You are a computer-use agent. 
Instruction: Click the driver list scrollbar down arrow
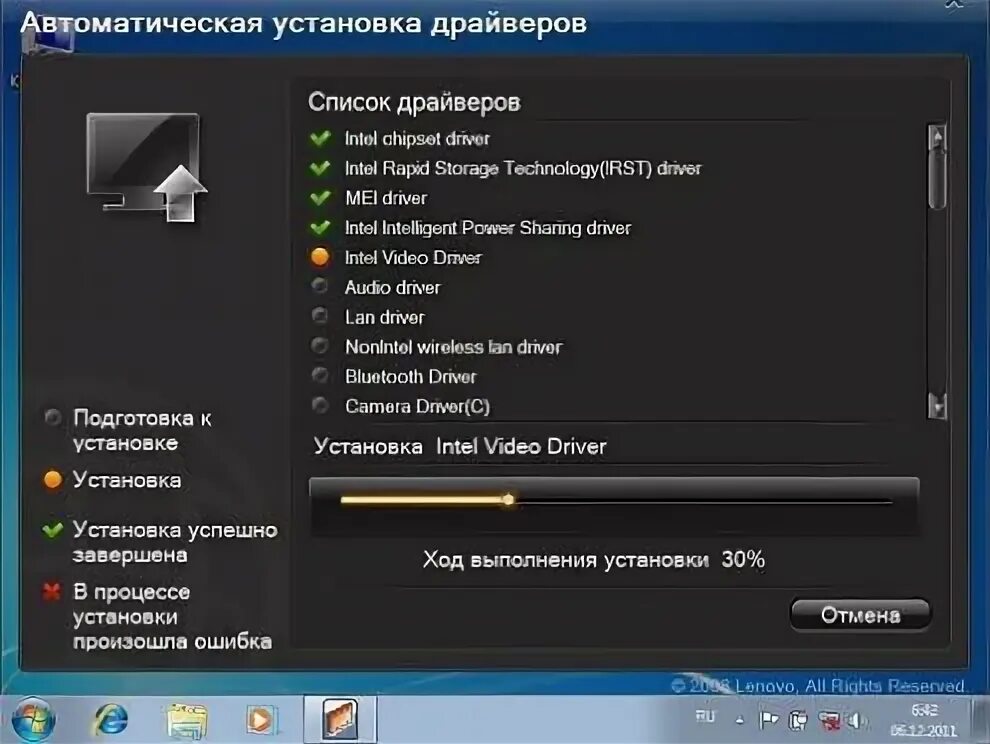[937, 406]
